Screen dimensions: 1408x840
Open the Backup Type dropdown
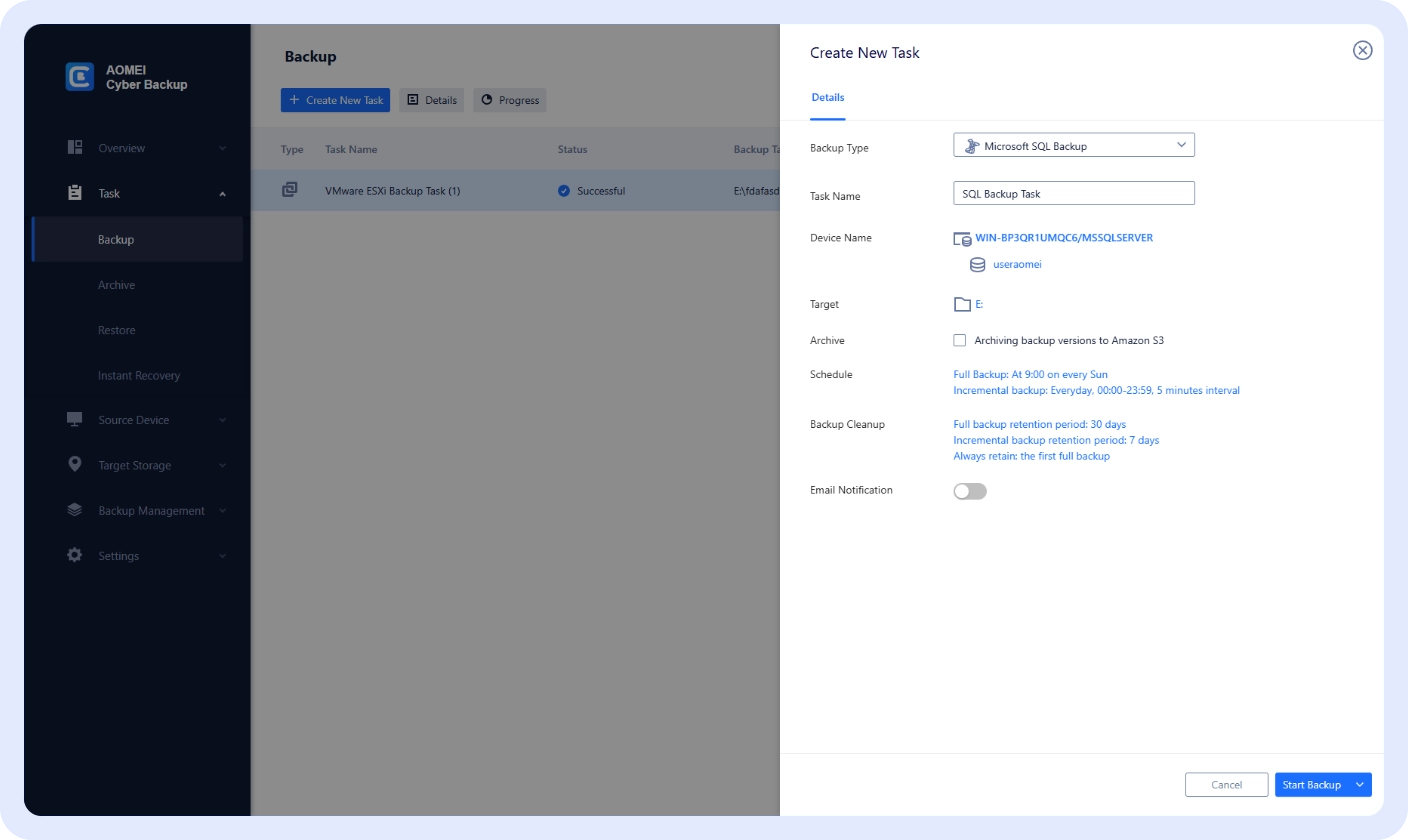(1074, 146)
